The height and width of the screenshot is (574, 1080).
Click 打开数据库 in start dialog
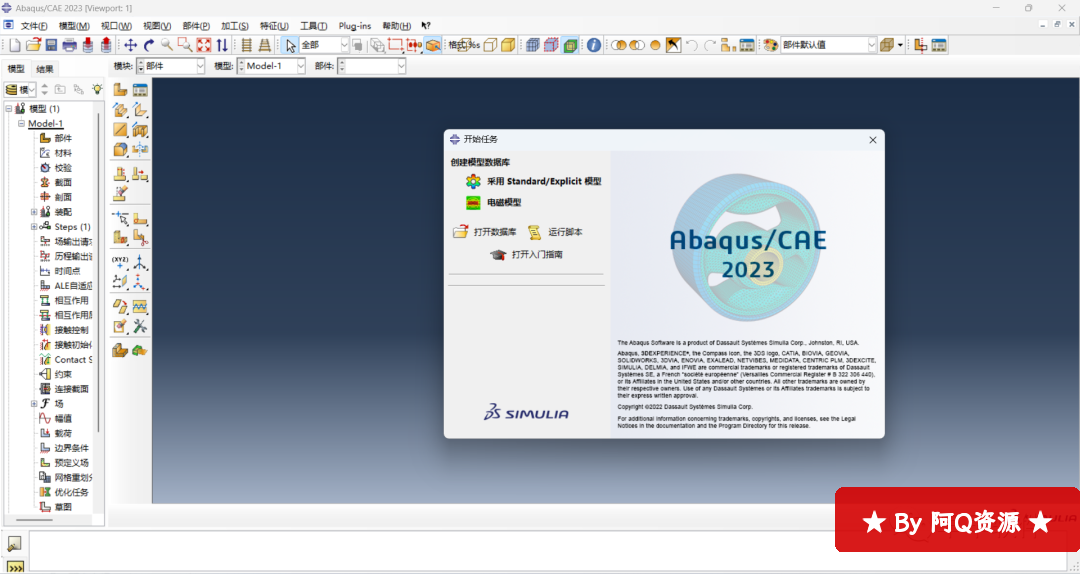(494, 232)
